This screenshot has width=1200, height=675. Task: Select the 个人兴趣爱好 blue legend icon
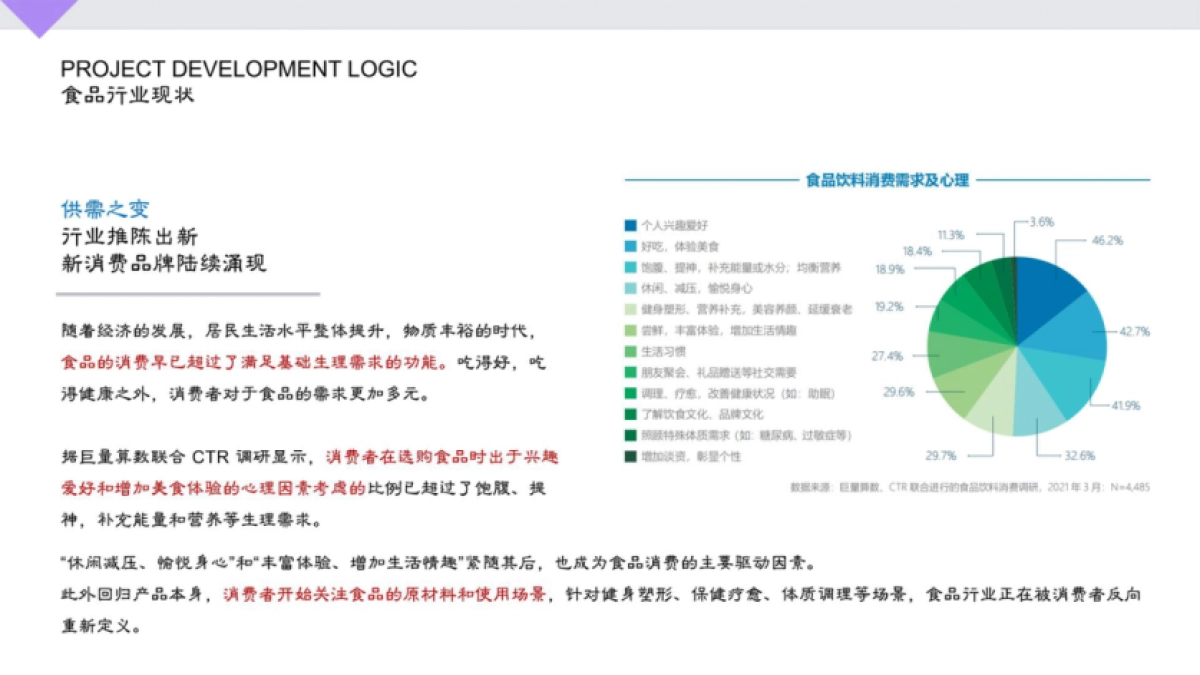(x=629, y=226)
